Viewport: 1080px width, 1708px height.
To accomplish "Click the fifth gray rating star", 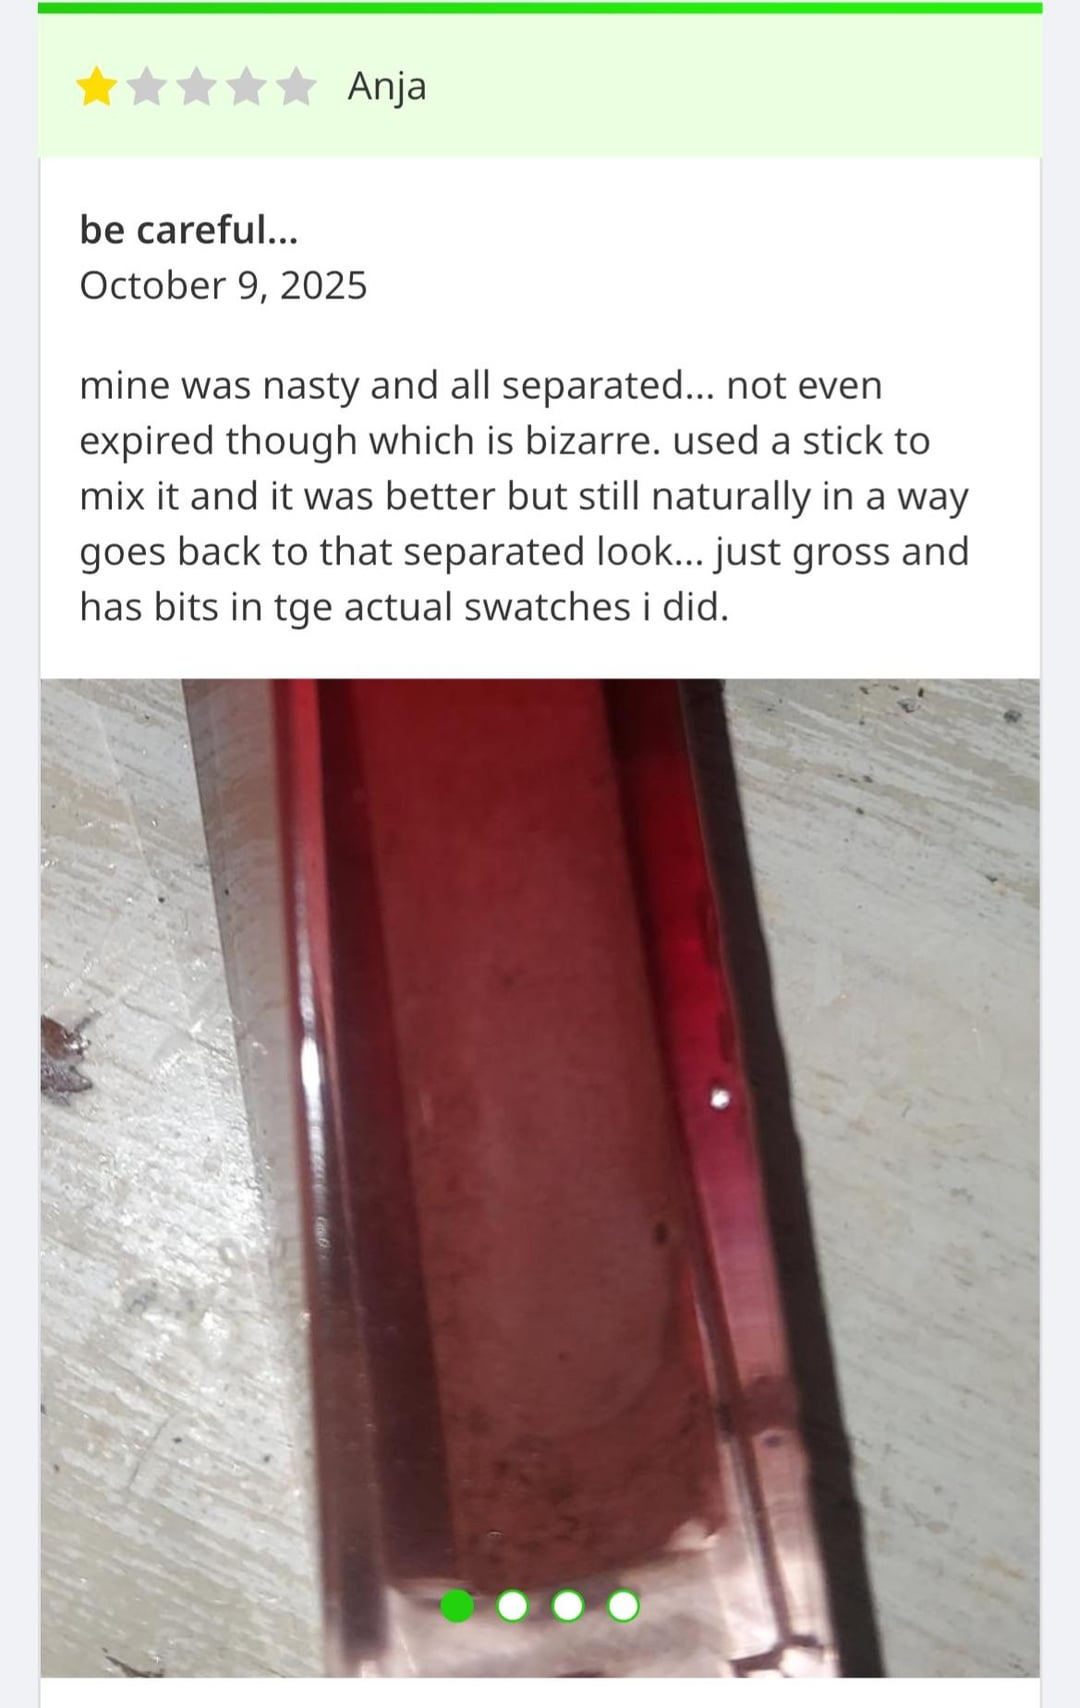I will coord(296,87).
